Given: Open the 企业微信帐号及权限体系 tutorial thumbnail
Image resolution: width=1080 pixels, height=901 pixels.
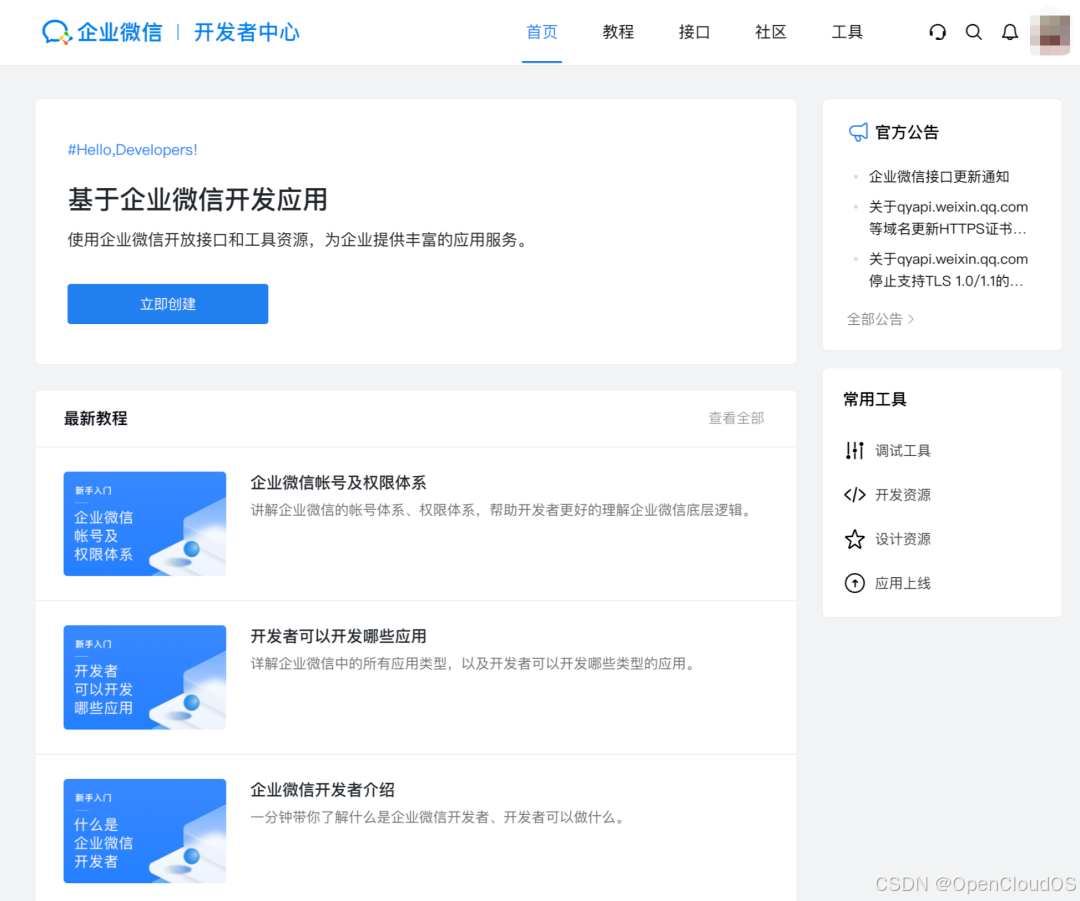Looking at the screenshot, I should coord(144,523).
